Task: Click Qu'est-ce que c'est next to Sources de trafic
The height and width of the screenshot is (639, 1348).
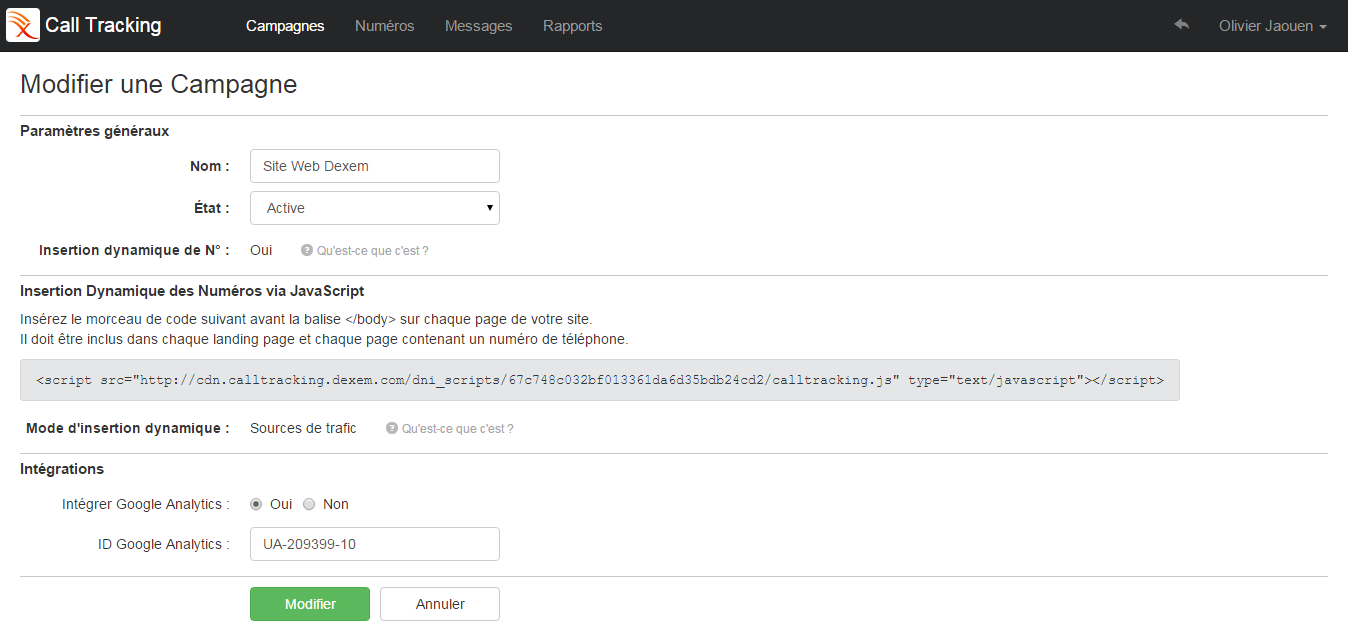Action: tap(456, 428)
